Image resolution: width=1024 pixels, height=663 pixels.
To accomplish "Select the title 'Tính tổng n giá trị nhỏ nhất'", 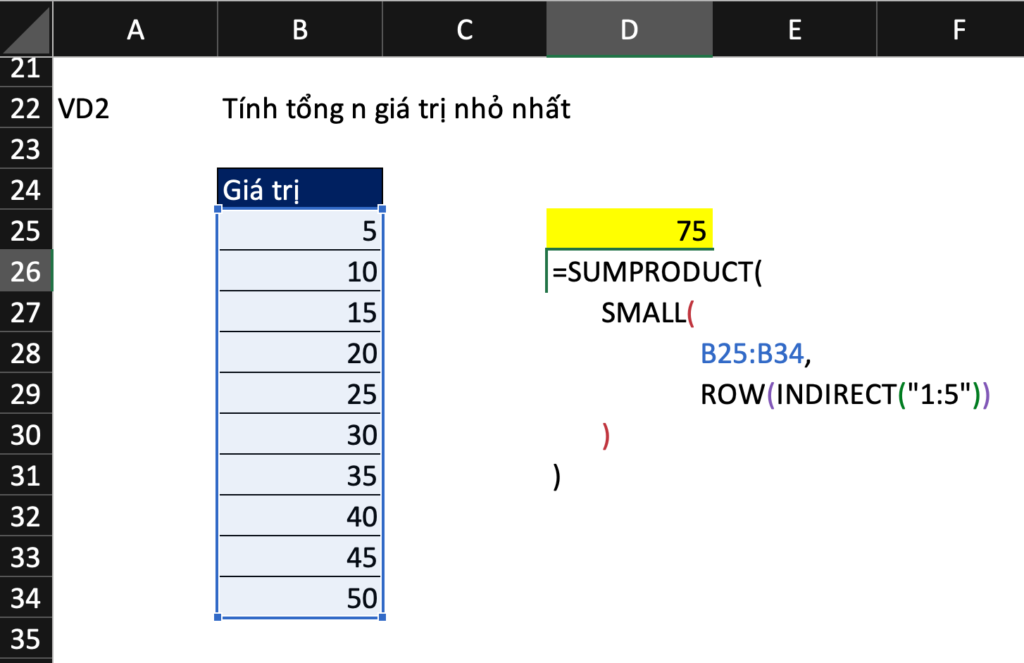I will click(x=396, y=108).
